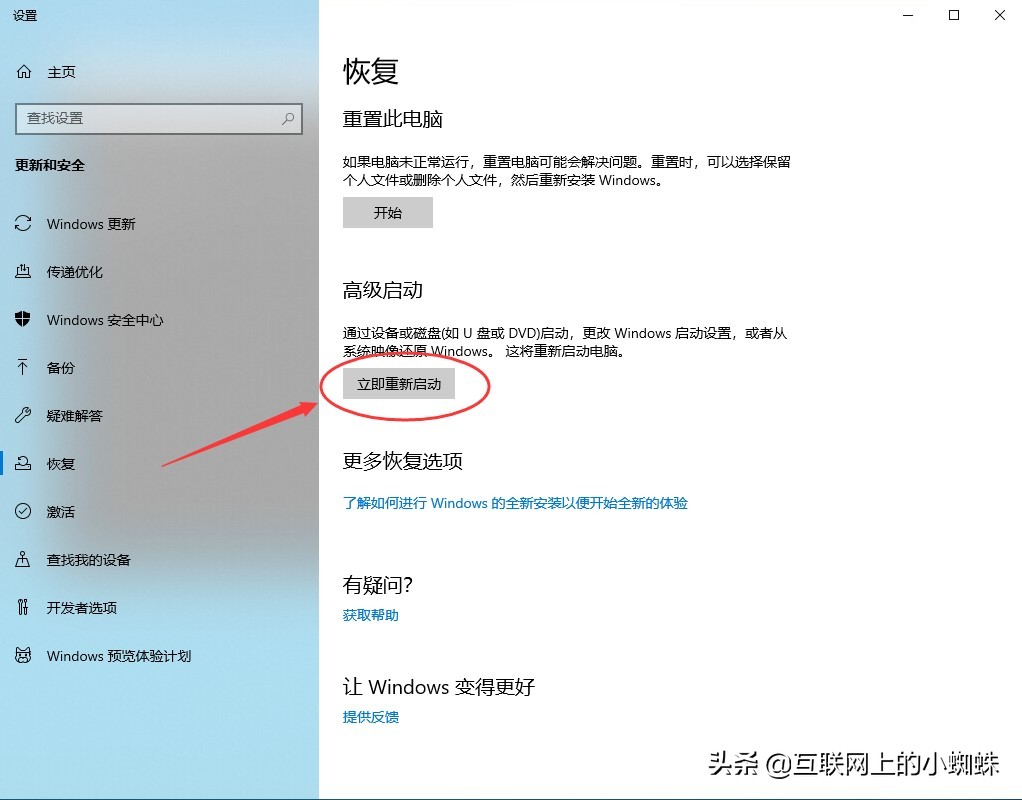Click the 备份 sidebar icon
Viewport: 1022px width, 800px height.
26,367
